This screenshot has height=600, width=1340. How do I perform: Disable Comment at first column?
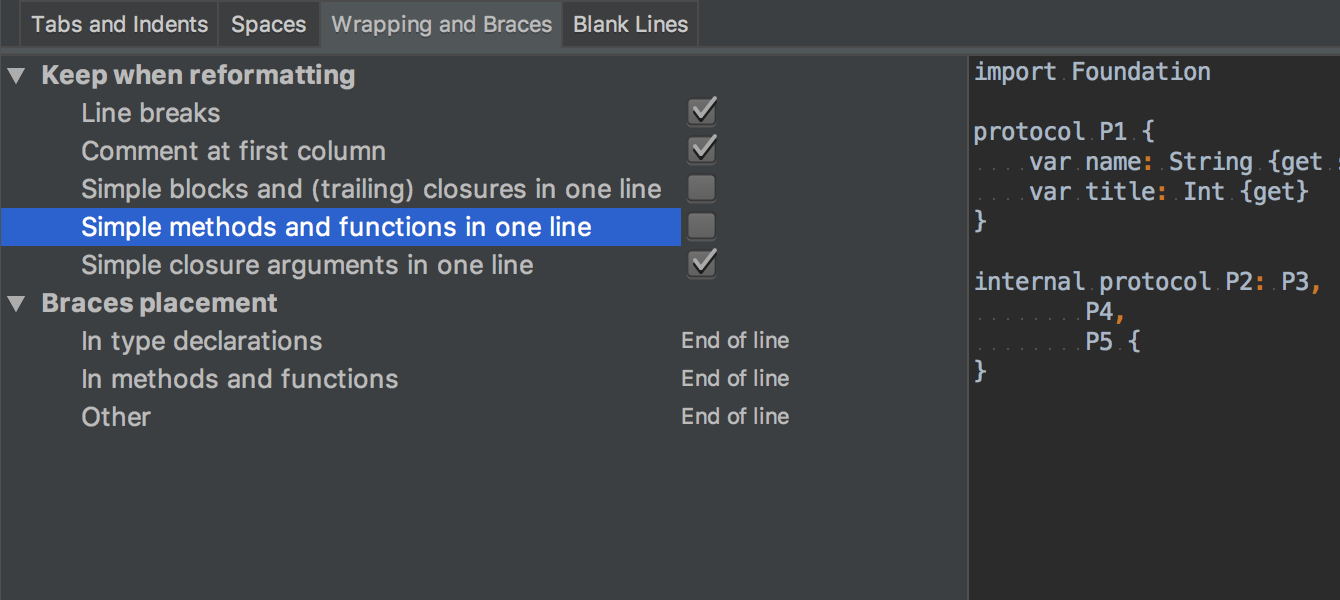click(701, 148)
